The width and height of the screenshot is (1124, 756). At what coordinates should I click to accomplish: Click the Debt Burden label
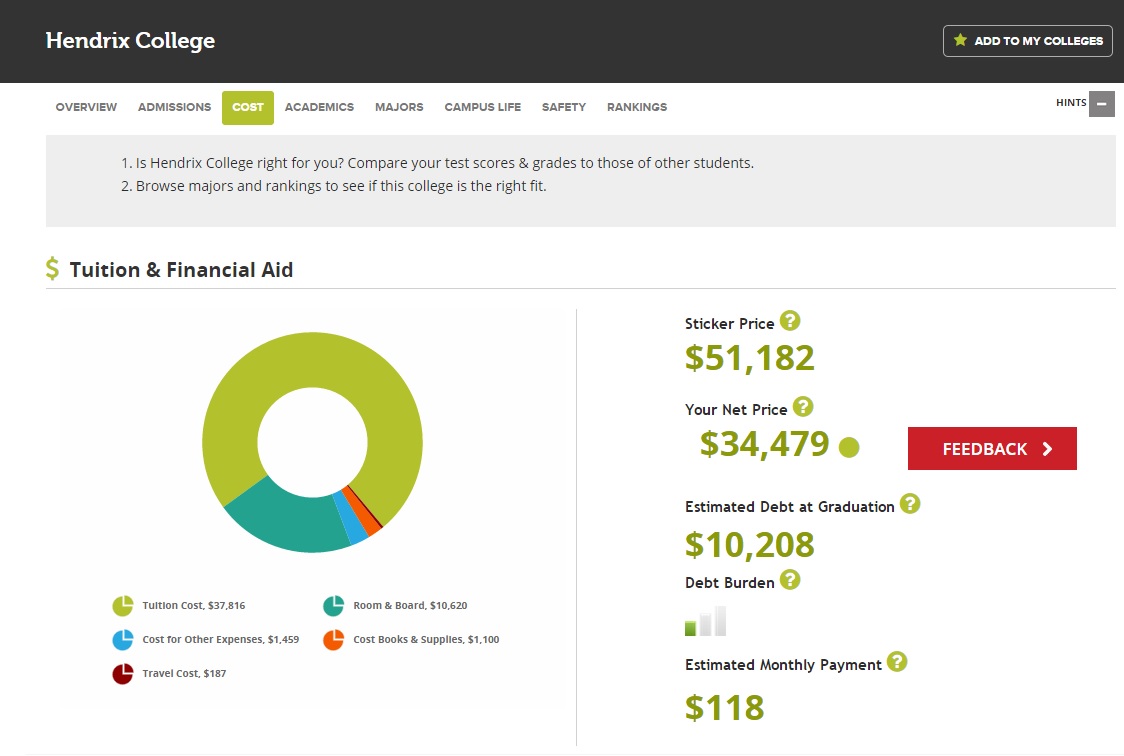[x=729, y=583]
